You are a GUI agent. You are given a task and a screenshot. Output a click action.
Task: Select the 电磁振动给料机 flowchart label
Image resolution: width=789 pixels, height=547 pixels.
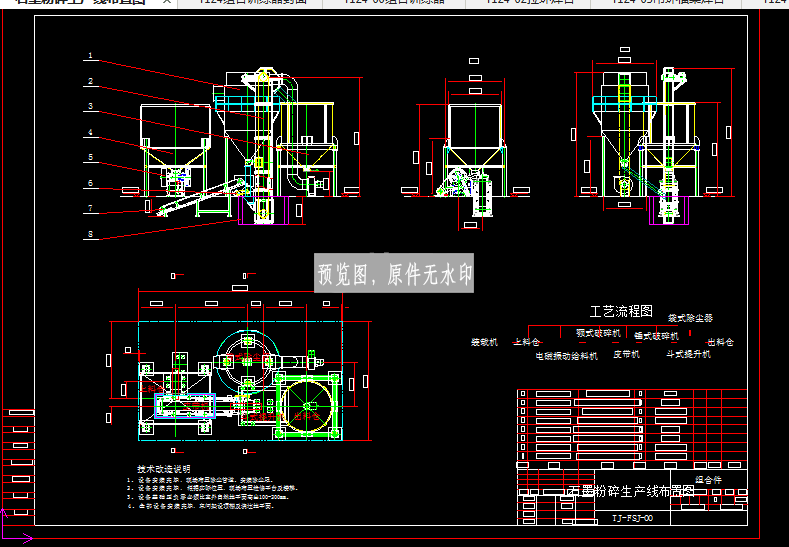[567, 356]
